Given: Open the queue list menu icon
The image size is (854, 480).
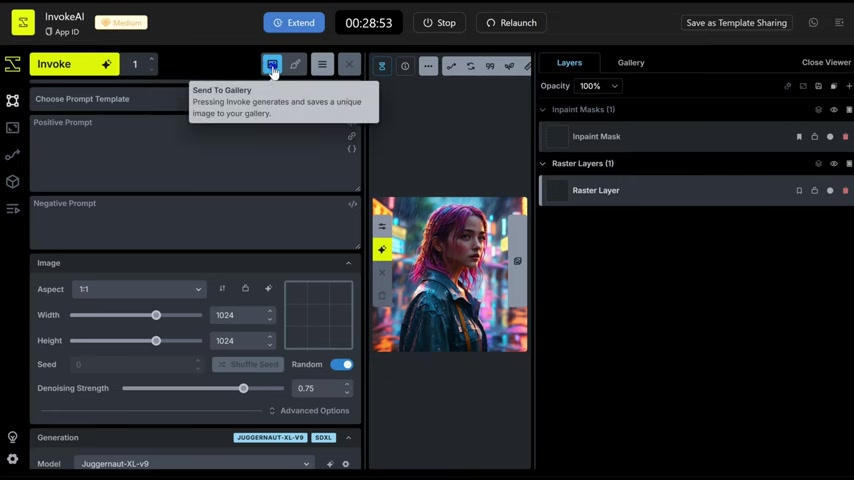Looking at the screenshot, I should point(322,64).
